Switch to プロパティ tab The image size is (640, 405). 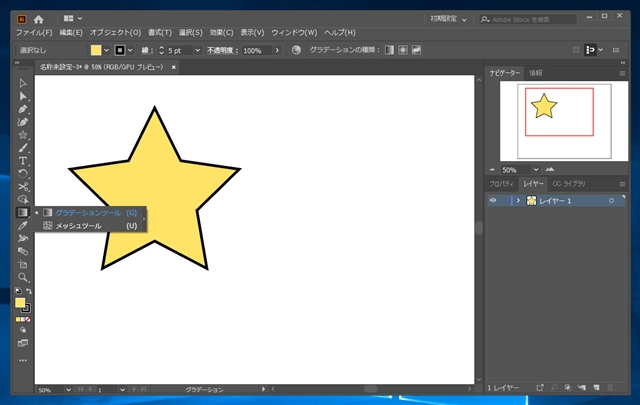(502, 184)
